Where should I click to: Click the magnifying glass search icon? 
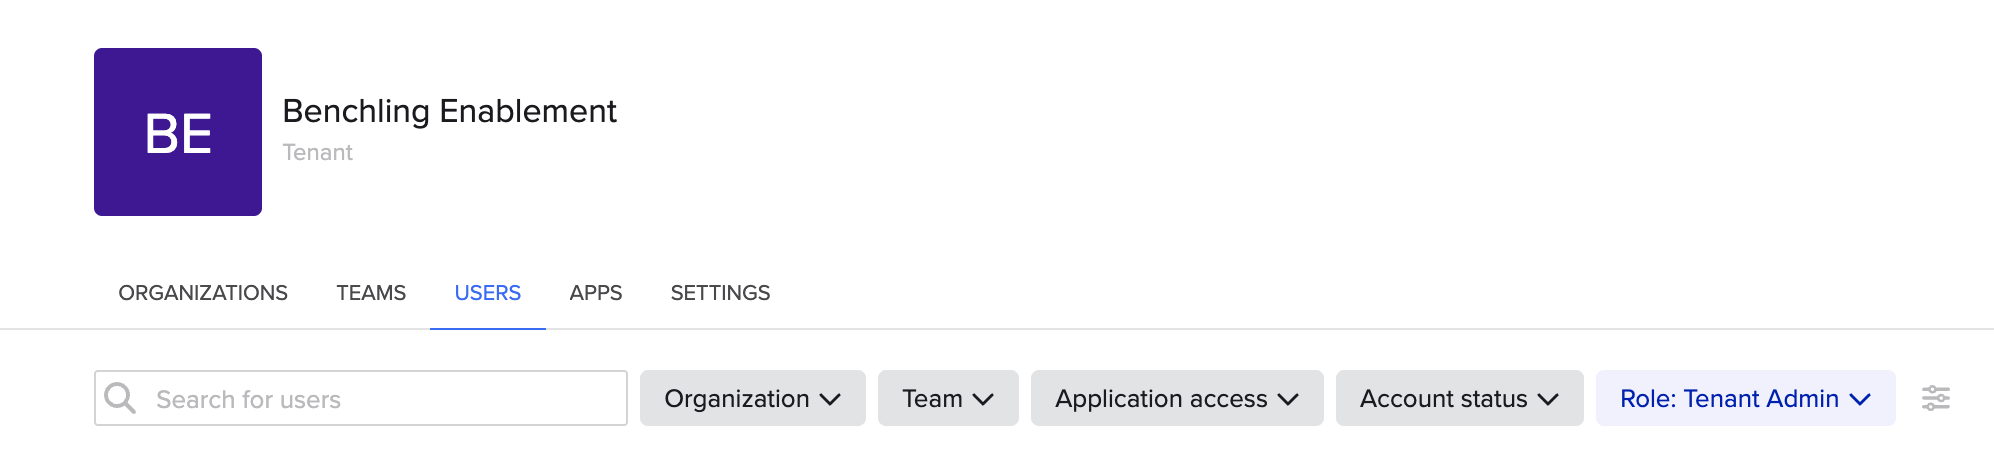(120, 398)
